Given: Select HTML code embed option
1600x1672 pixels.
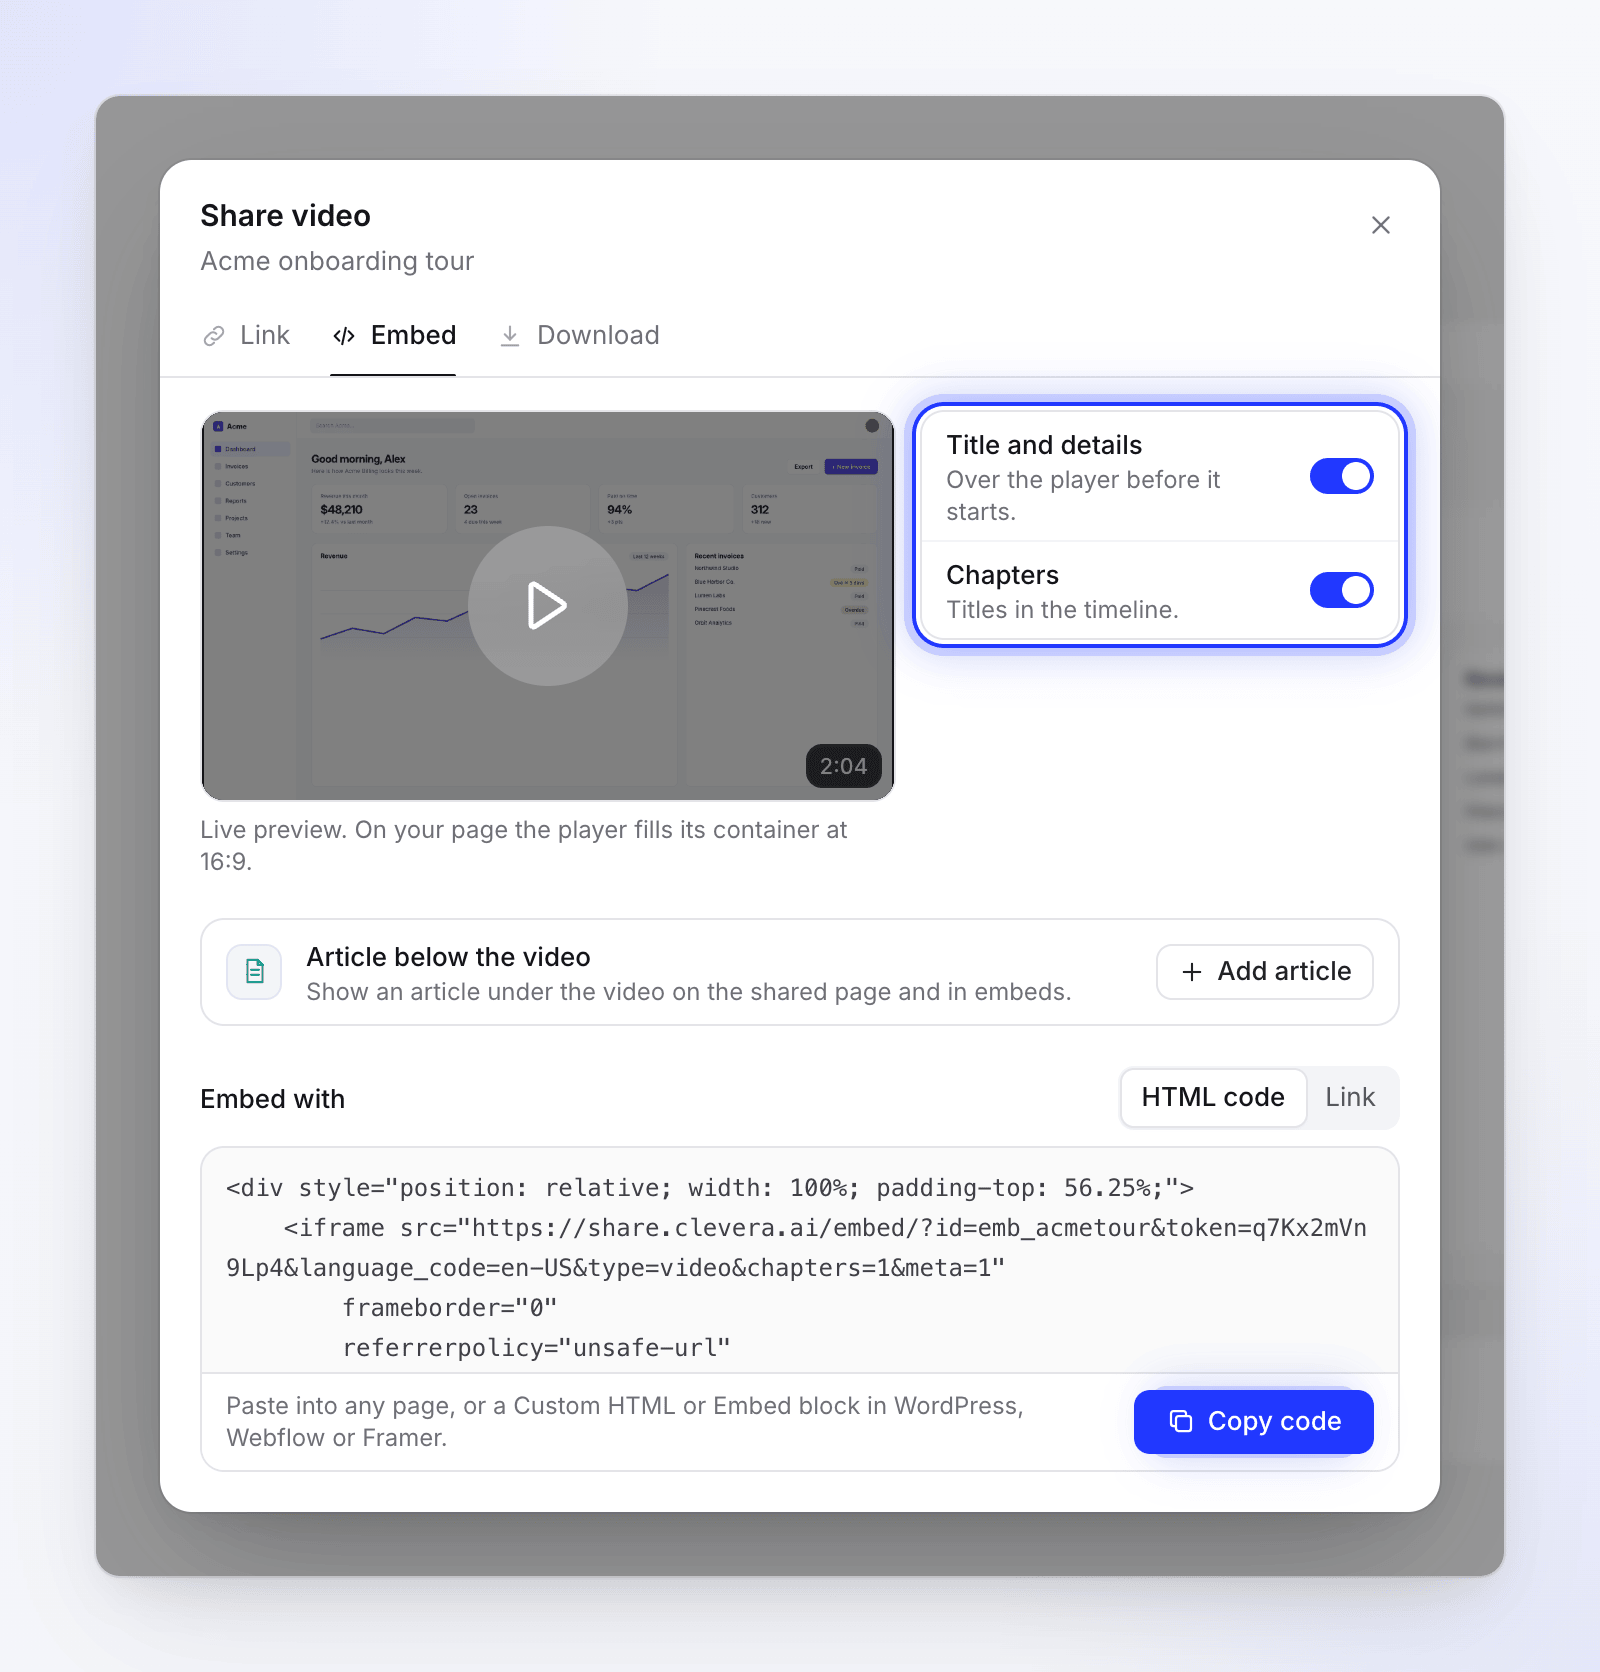Looking at the screenshot, I should pos(1213,1097).
